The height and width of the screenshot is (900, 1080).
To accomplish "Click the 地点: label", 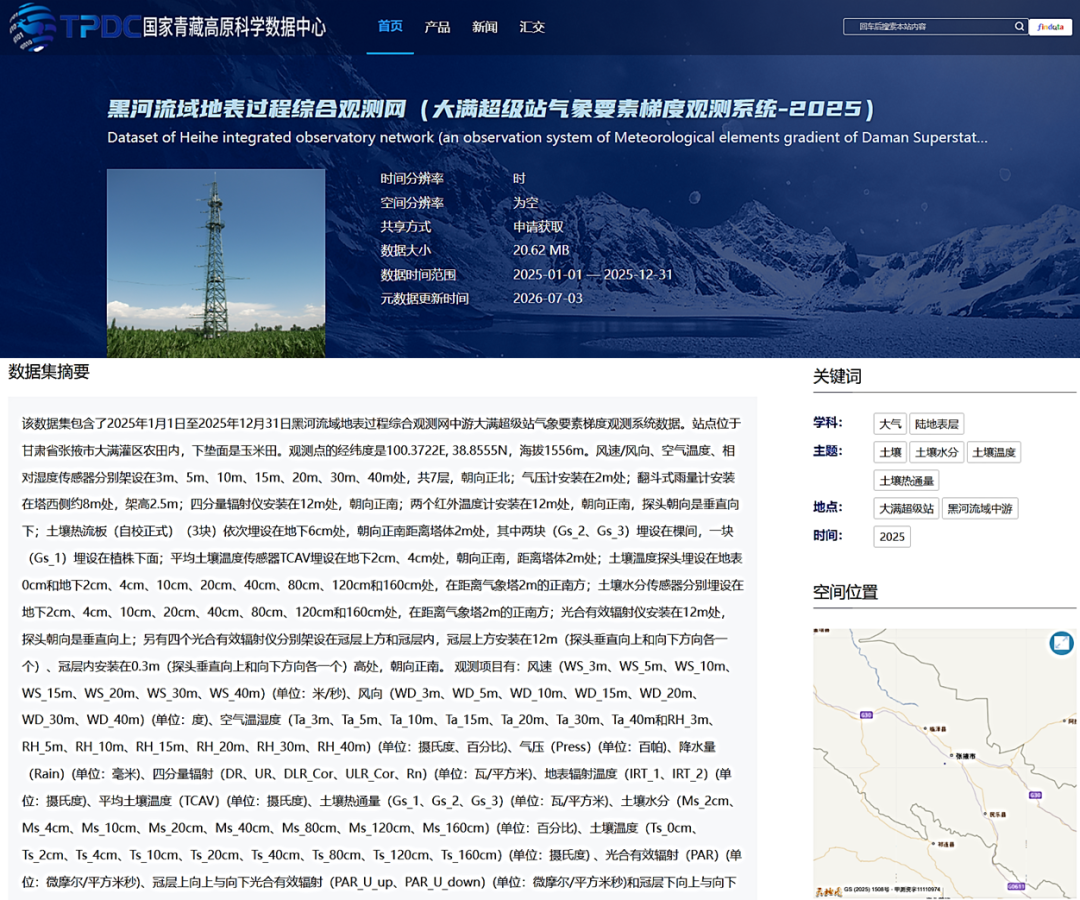I will pyautogui.click(x=827, y=507).
